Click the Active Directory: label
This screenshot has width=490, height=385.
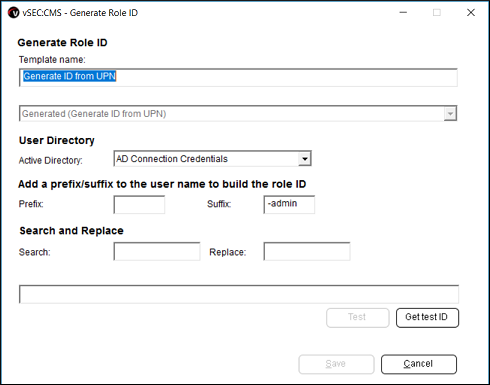(x=50, y=160)
